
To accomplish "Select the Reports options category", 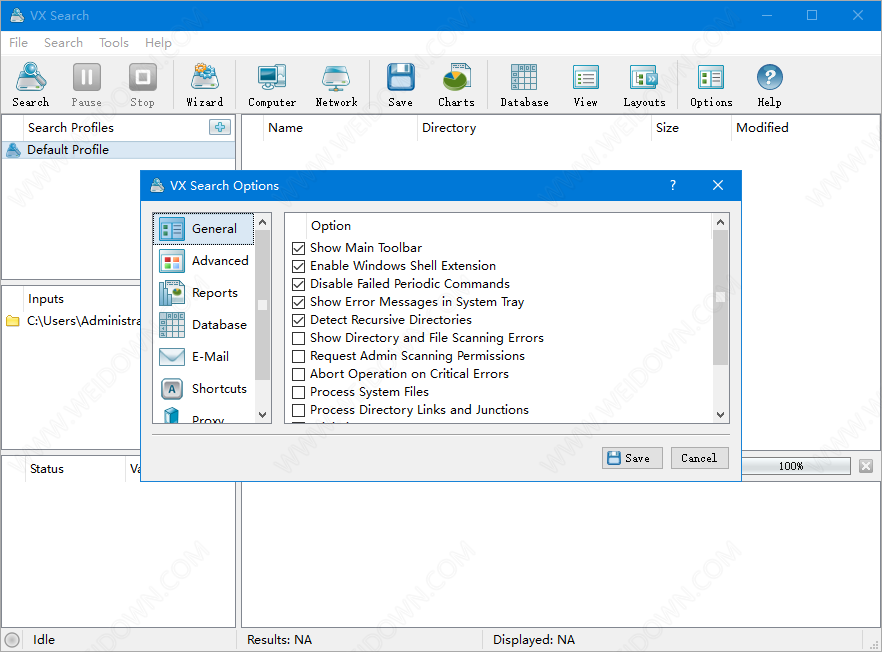I will [204, 293].
